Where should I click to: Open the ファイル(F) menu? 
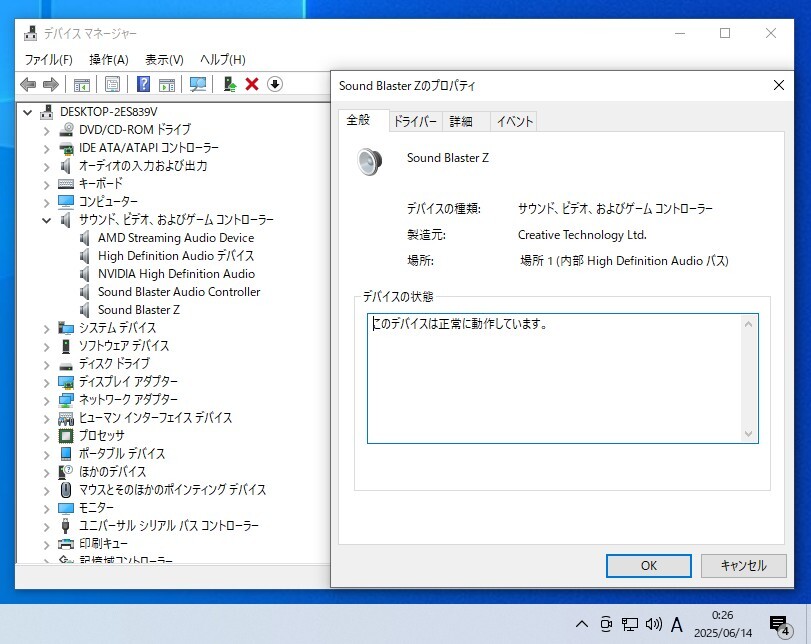pyautogui.click(x=49, y=60)
